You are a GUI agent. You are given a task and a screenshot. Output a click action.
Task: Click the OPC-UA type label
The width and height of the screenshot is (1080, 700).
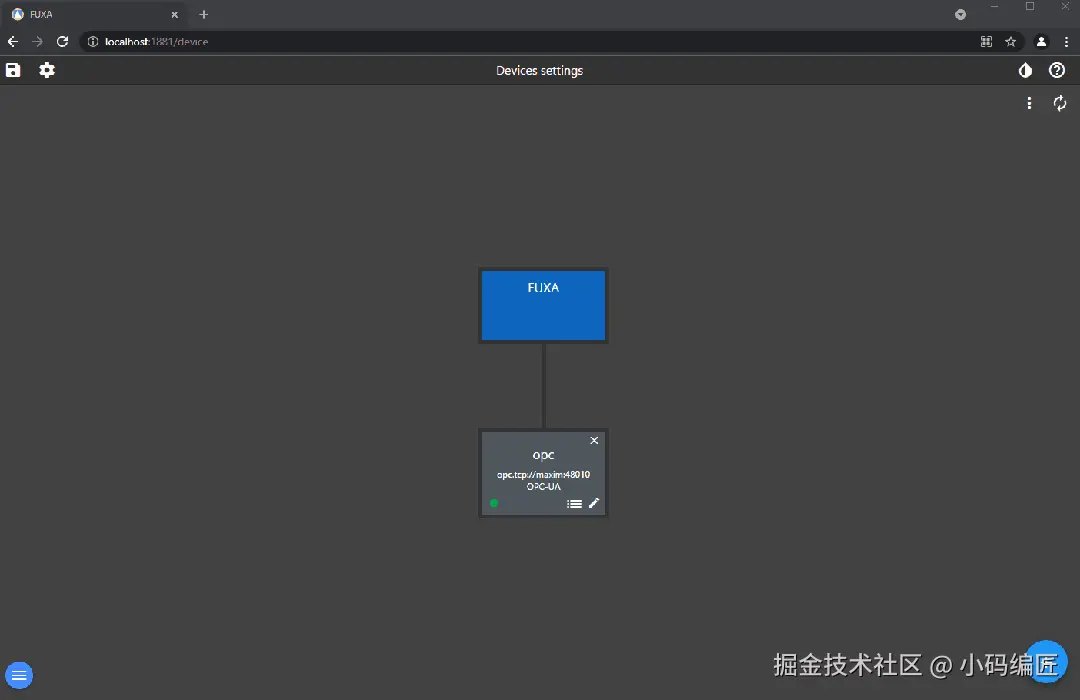tap(543, 486)
